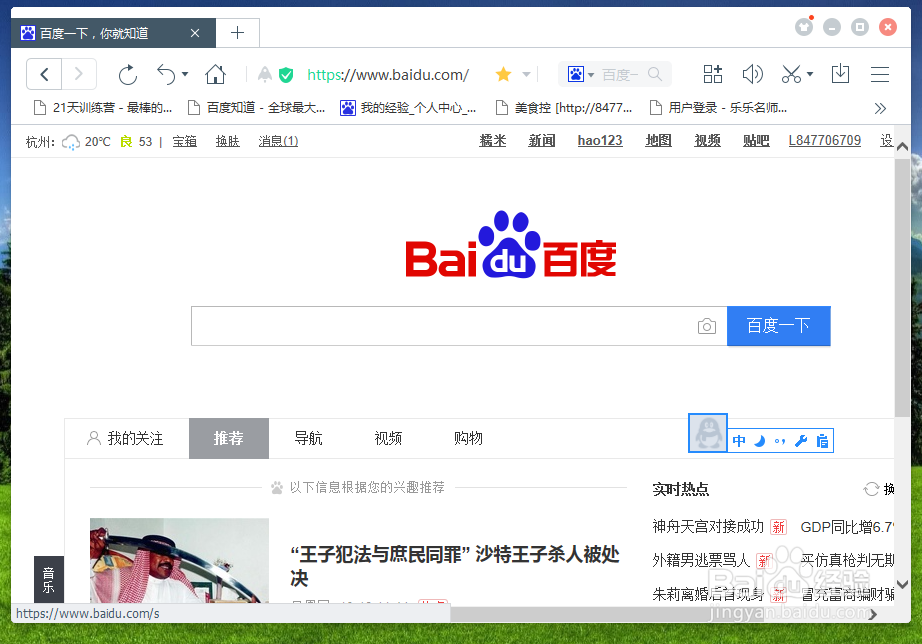Click the address bar URL https://www.baidu.com/
Image resolution: width=922 pixels, height=644 pixels.
(x=388, y=75)
